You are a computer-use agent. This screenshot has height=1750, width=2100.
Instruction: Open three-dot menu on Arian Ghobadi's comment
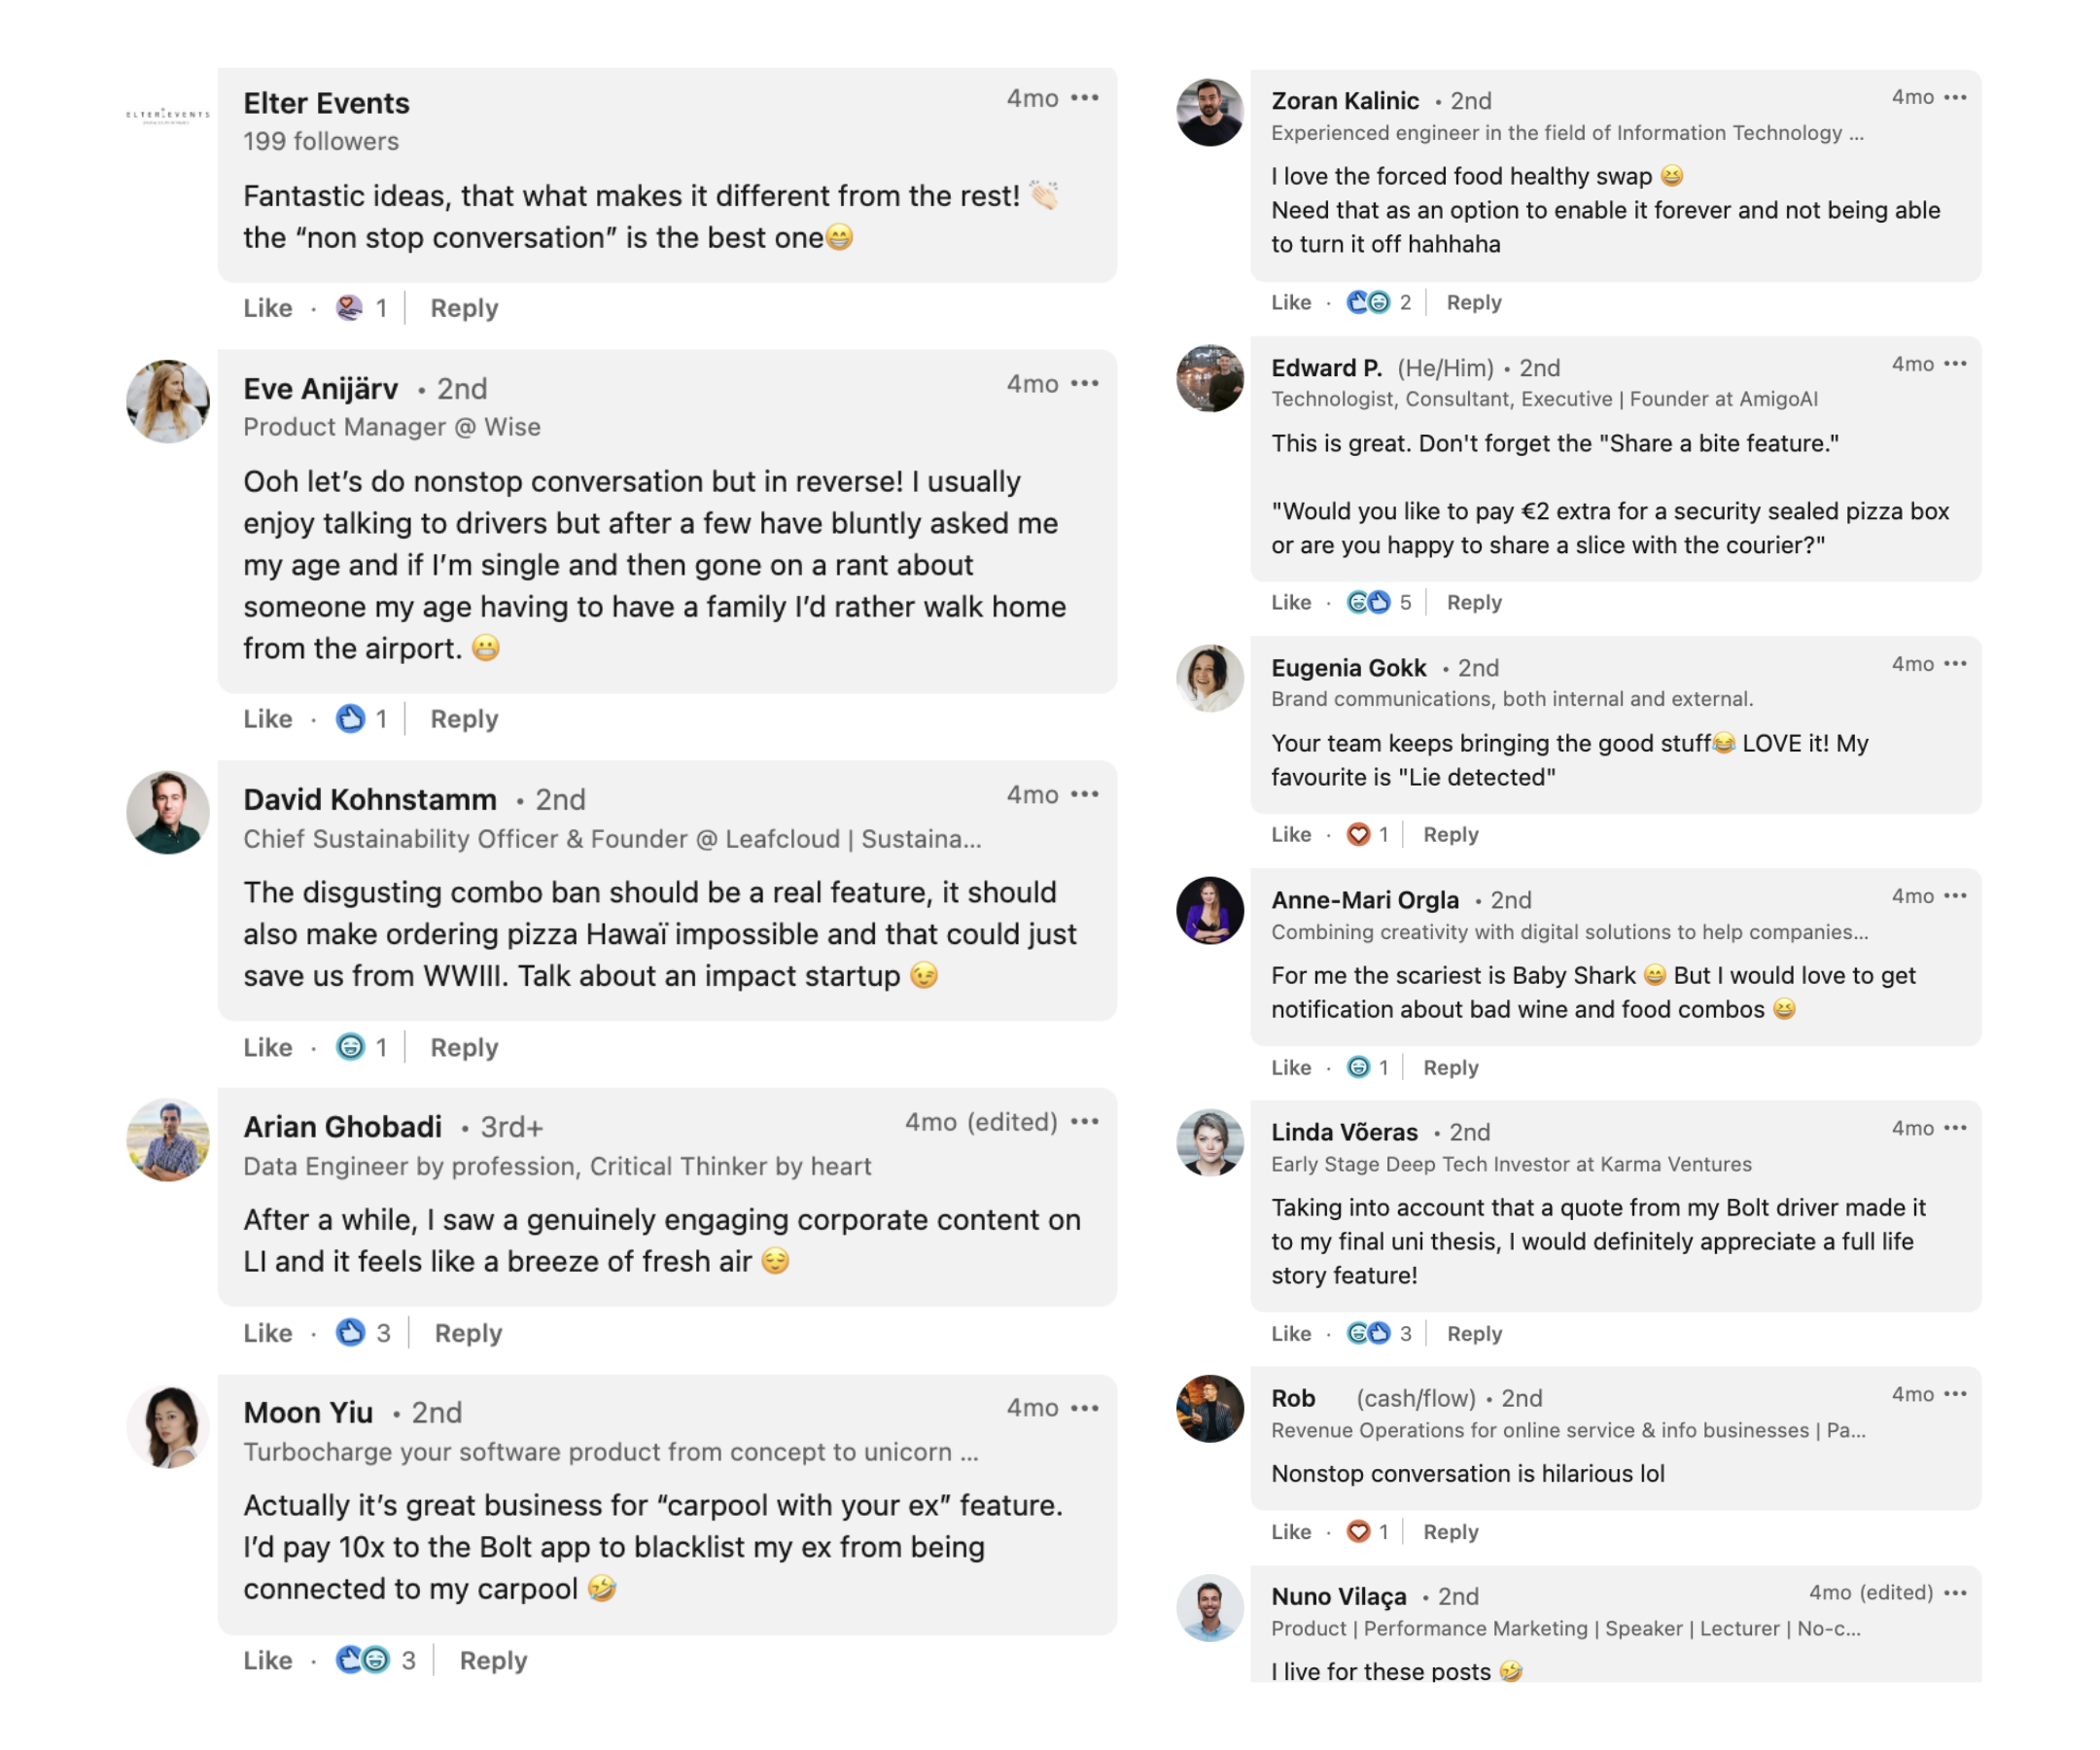(1084, 1122)
